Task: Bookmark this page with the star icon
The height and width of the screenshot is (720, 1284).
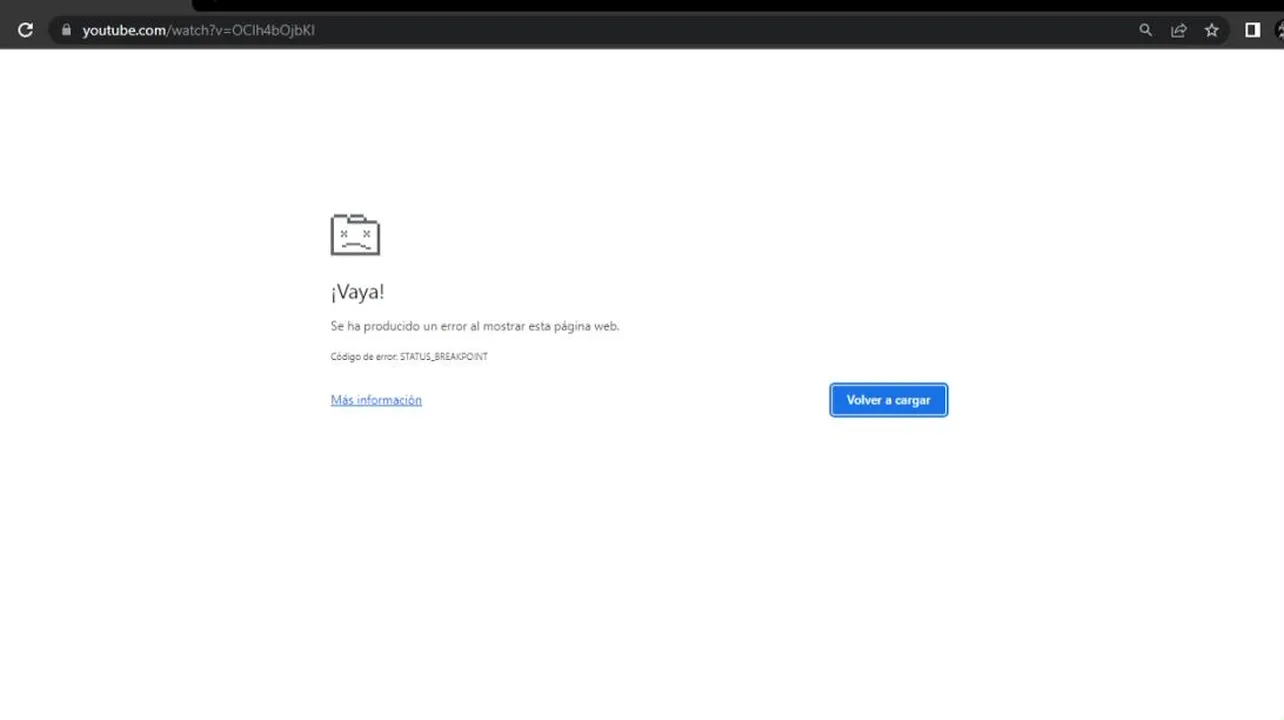Action: 1212,30
